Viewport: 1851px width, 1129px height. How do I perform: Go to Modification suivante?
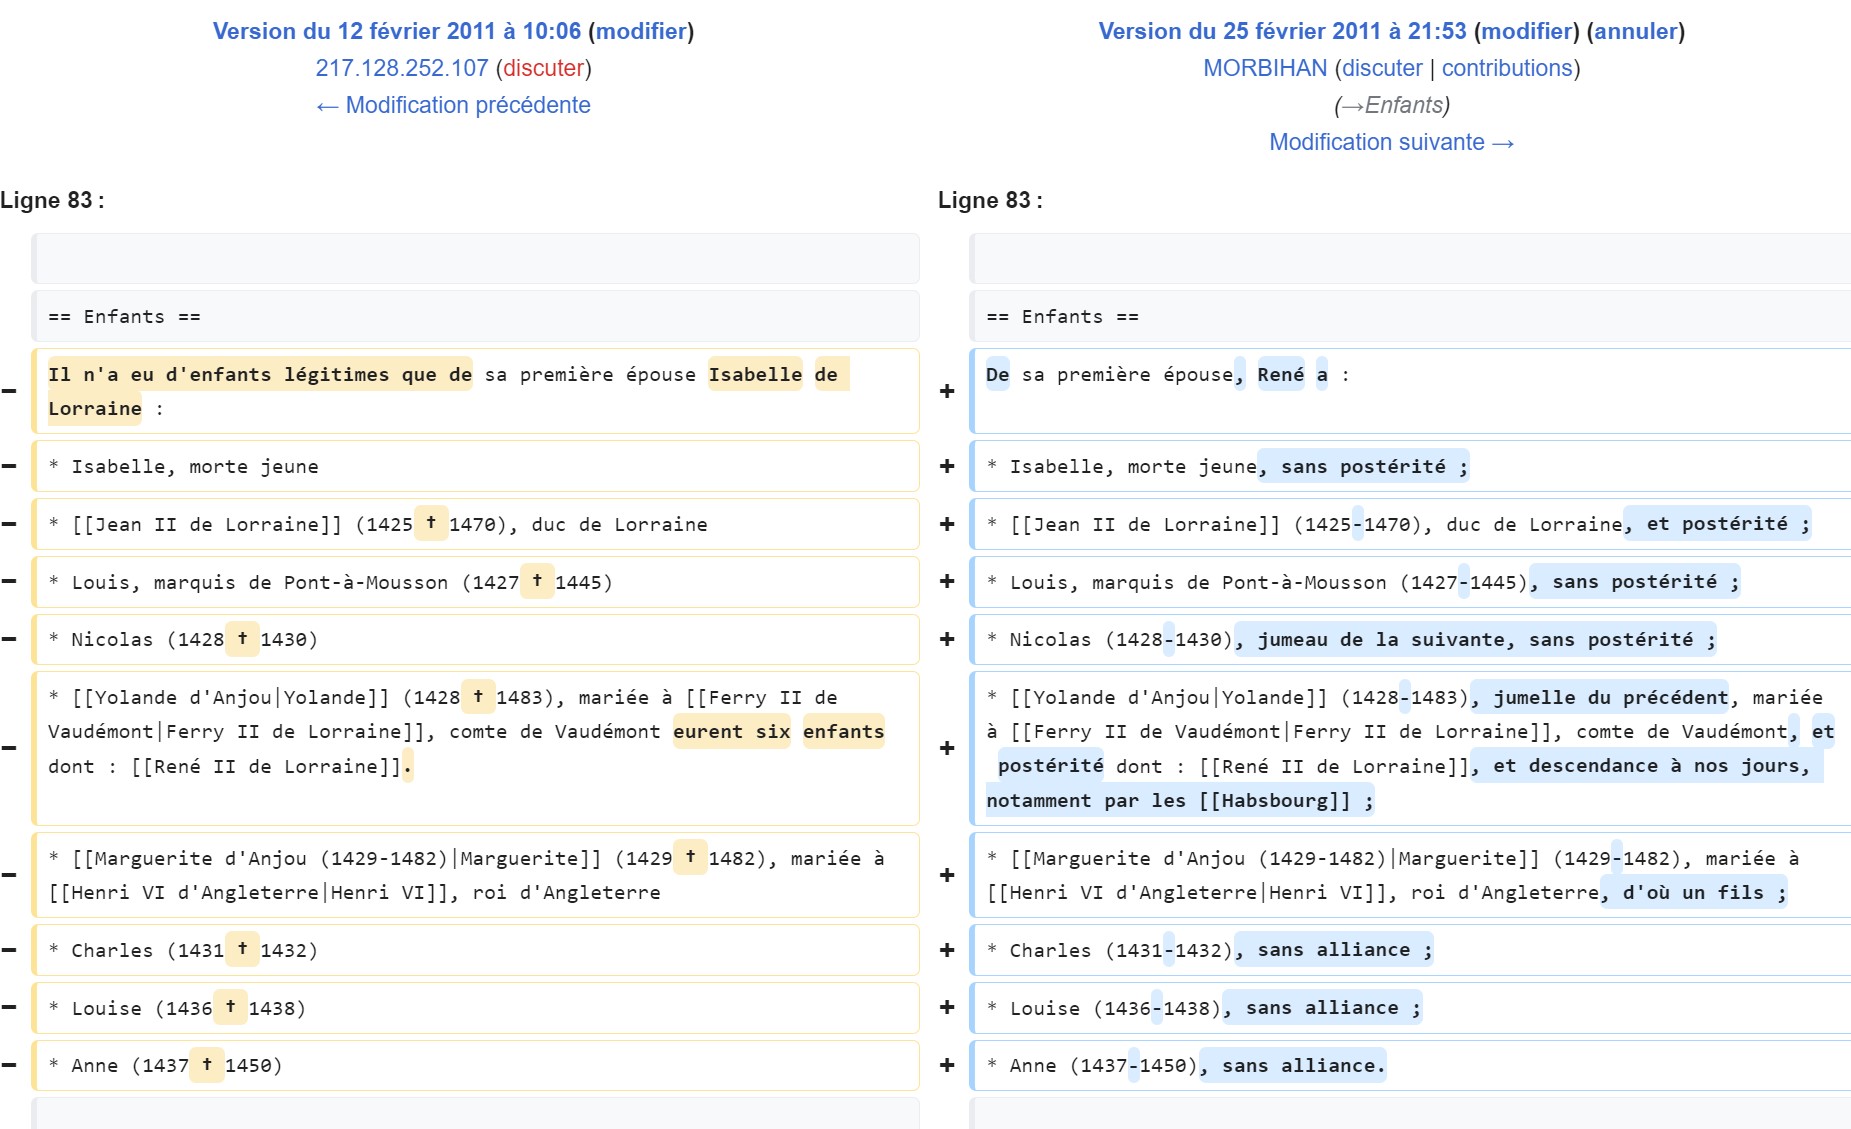(1391, 142)
